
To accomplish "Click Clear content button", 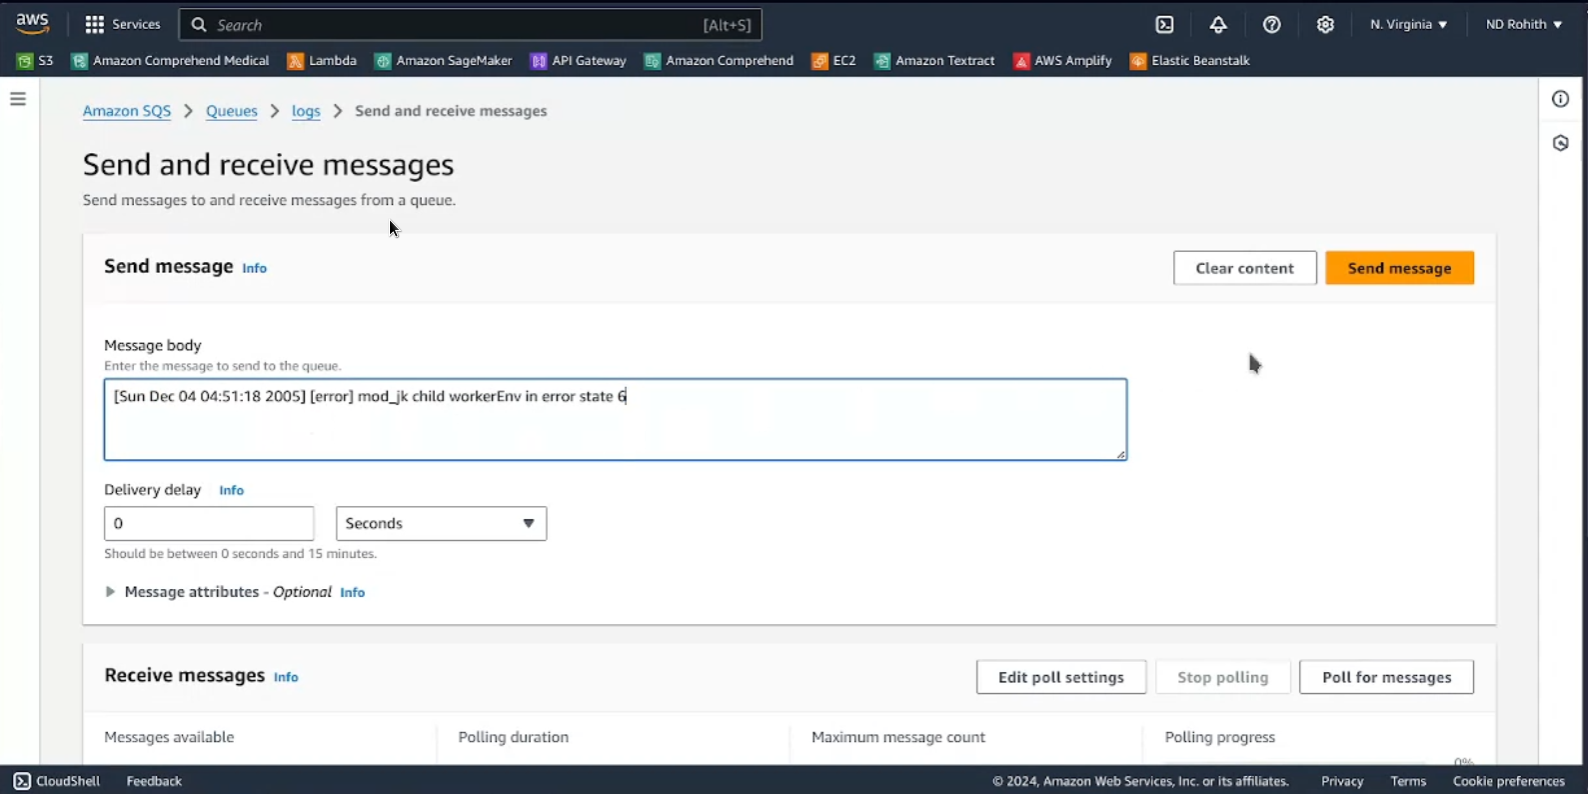I will 1245,268.
